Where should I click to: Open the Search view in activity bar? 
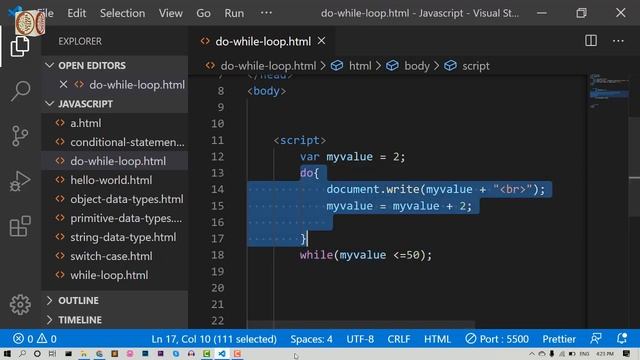click(x=20, y=91)
